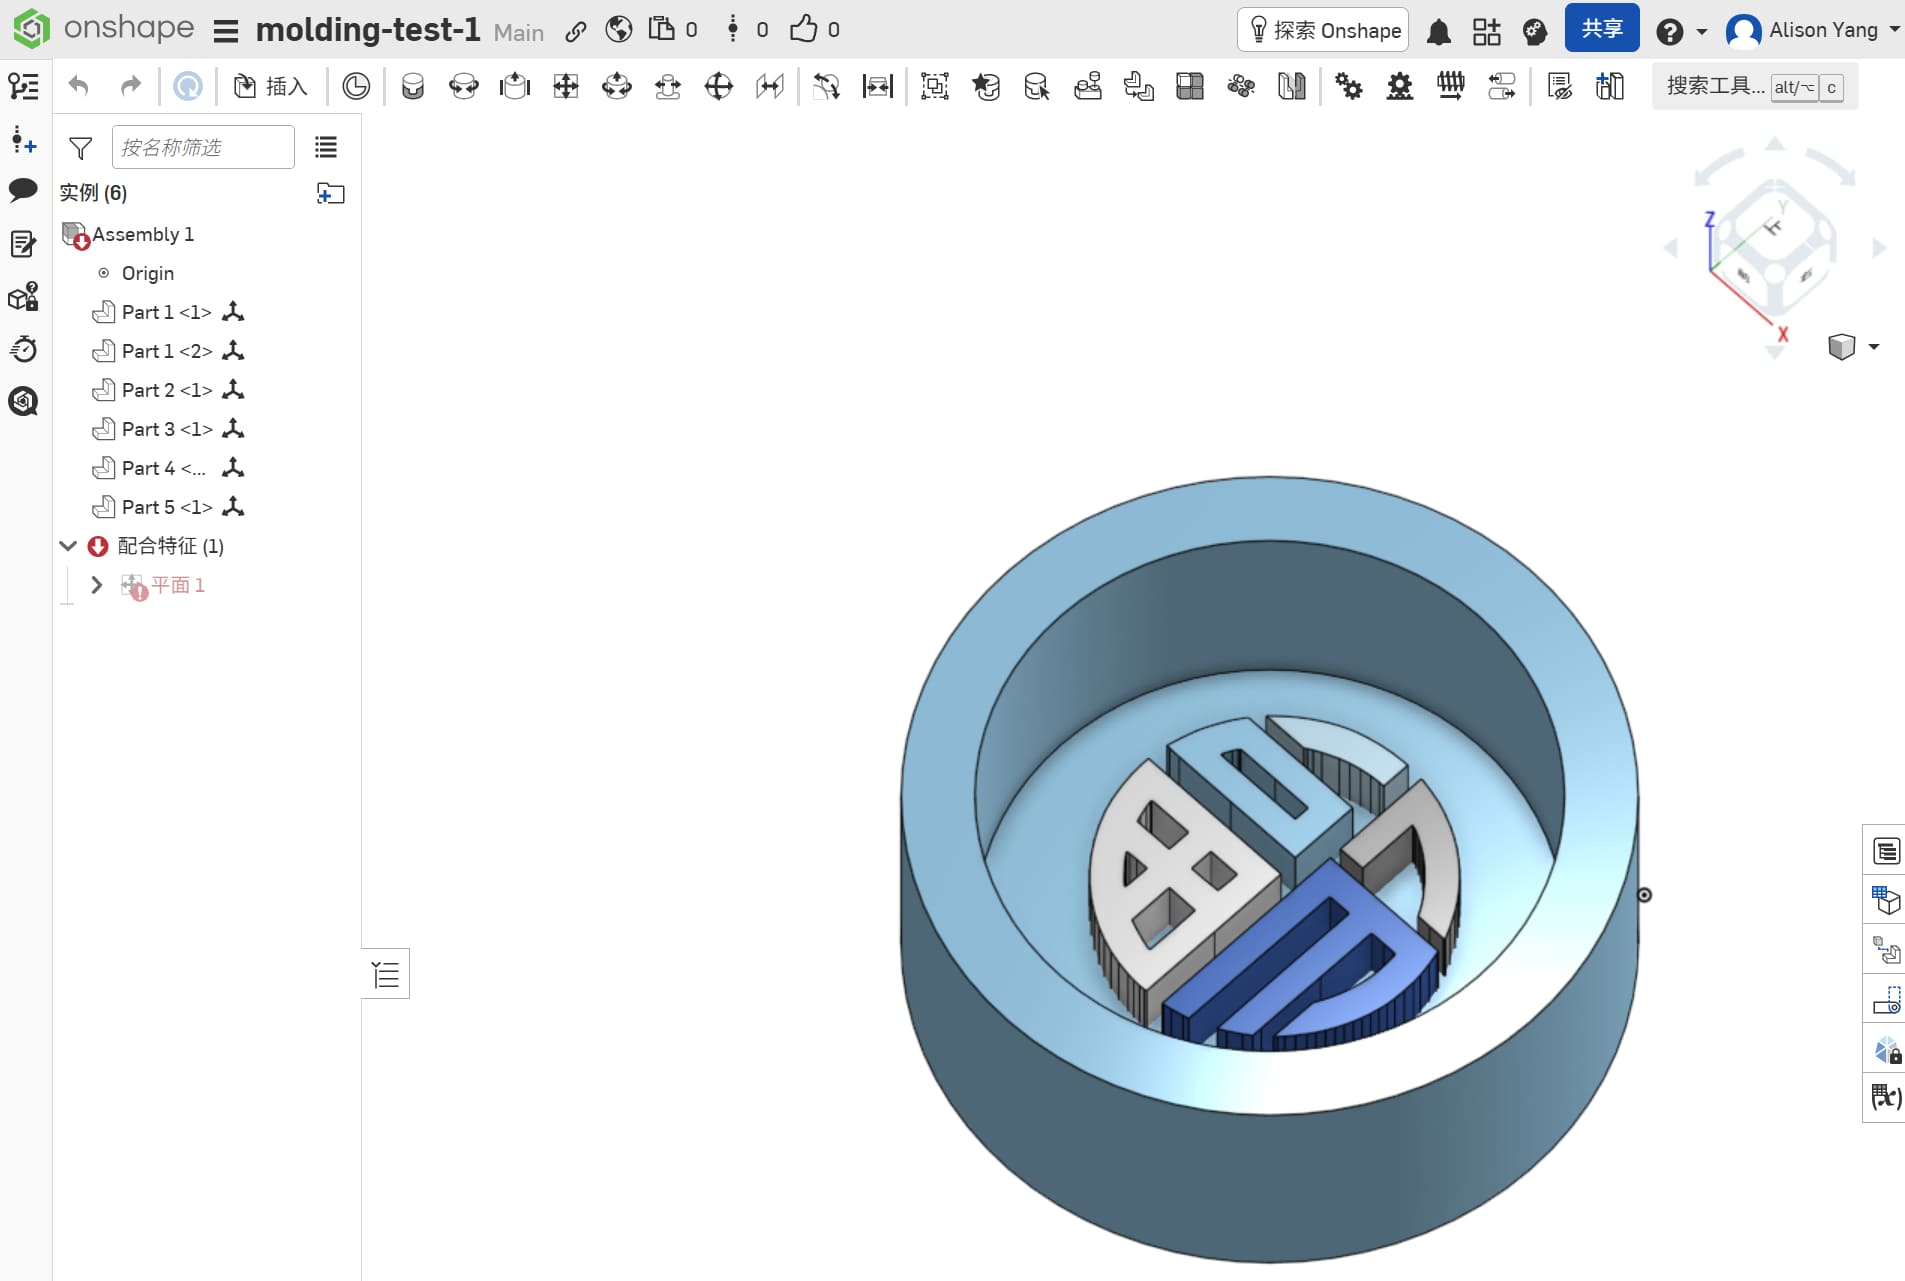The image size is (1905, 1281).
Task: Expand the 平面 1 mate entry
Action: click(x=97, y=585)
